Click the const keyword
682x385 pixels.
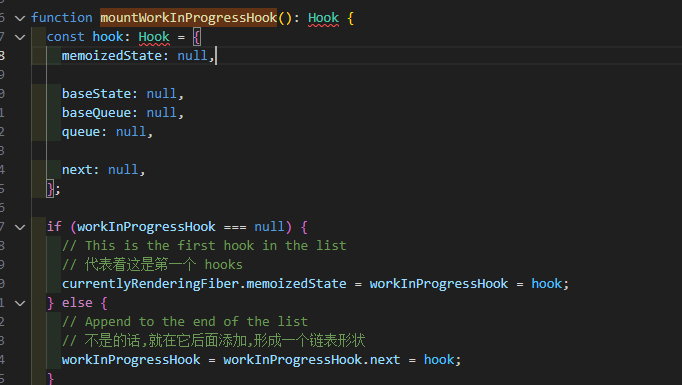coord(65,37)
